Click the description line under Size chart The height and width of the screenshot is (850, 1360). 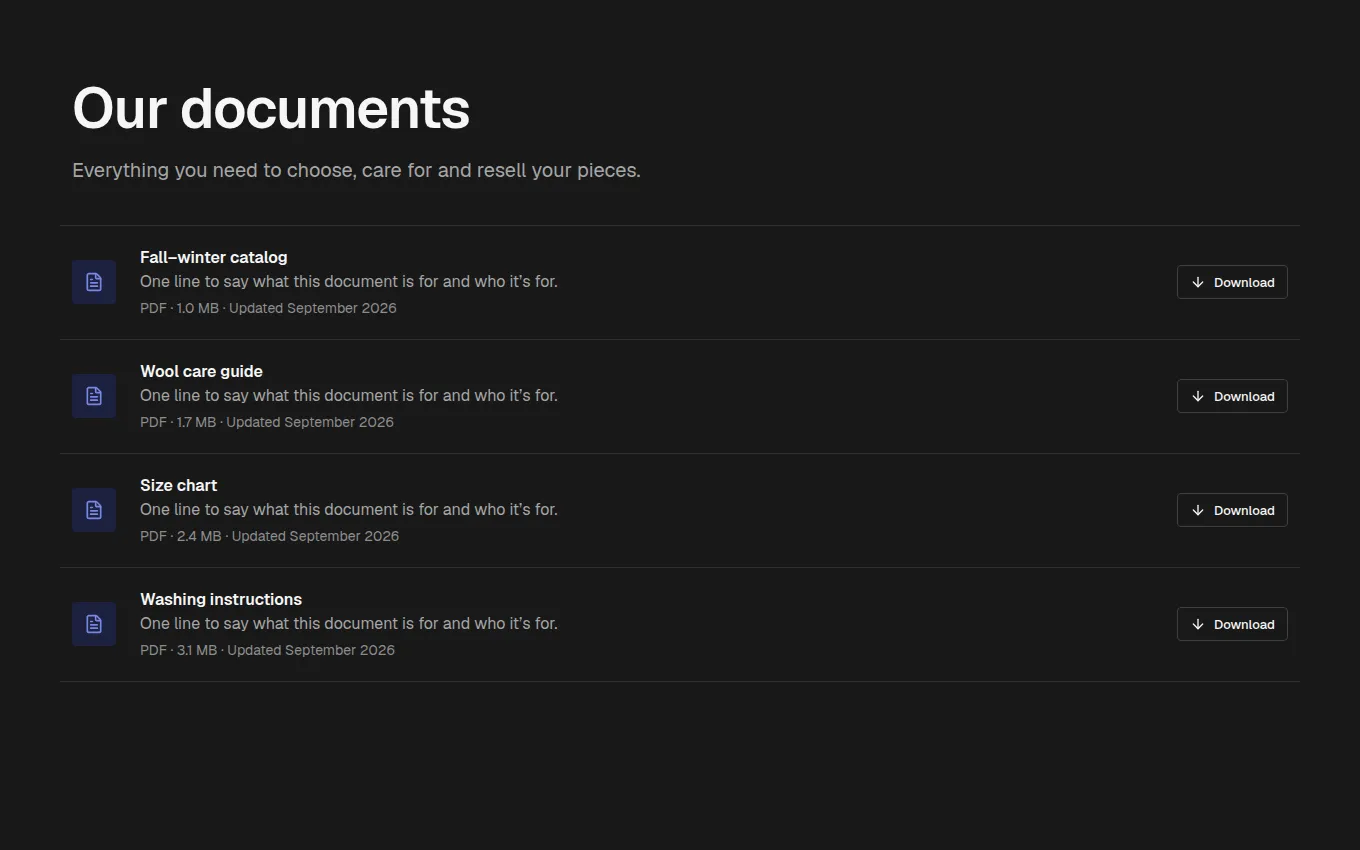point(349,510)
